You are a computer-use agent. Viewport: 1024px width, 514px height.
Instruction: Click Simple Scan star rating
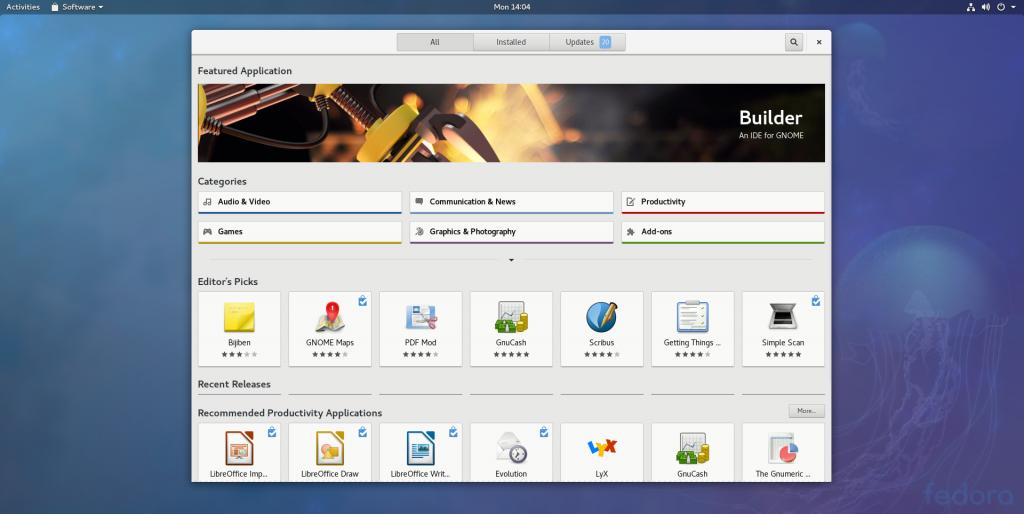(783, 355)
